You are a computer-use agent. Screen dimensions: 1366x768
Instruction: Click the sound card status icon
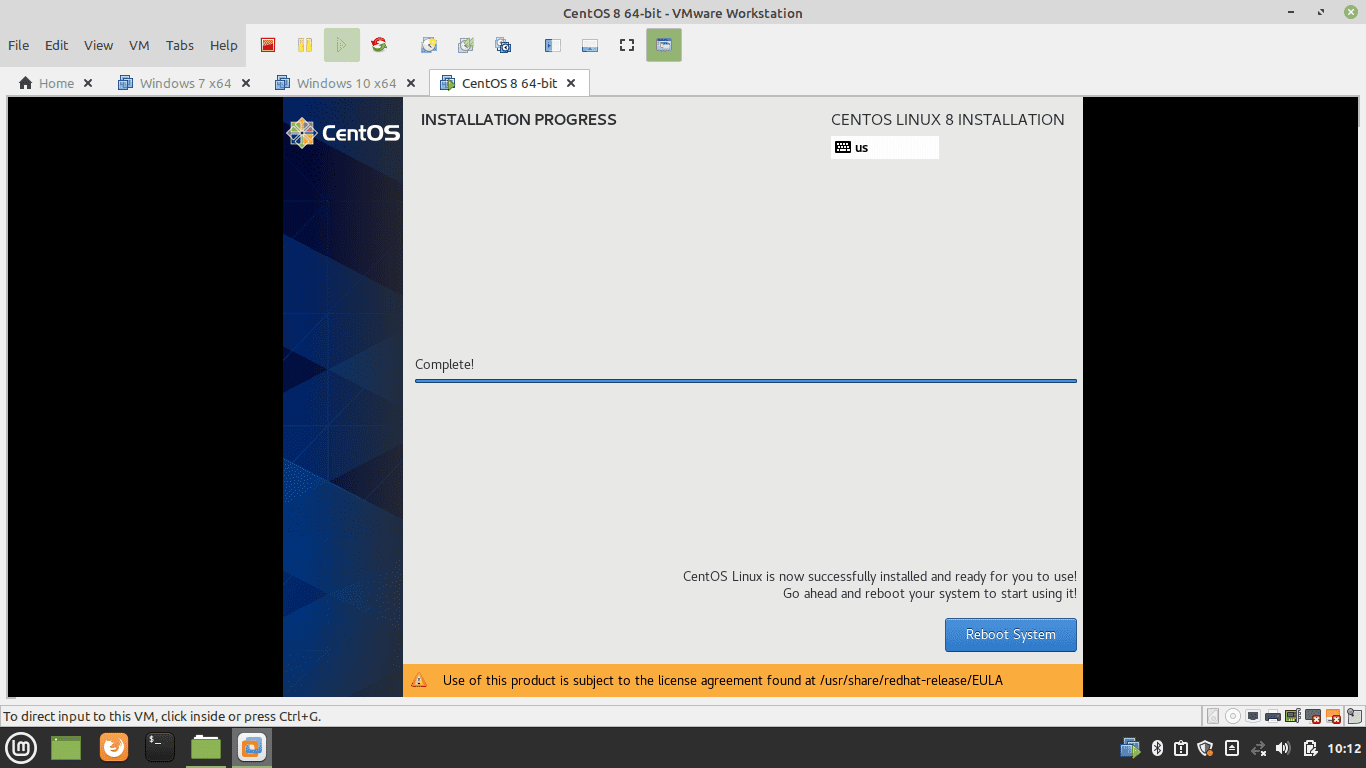pyautogui.click(x=1292, y=716)
